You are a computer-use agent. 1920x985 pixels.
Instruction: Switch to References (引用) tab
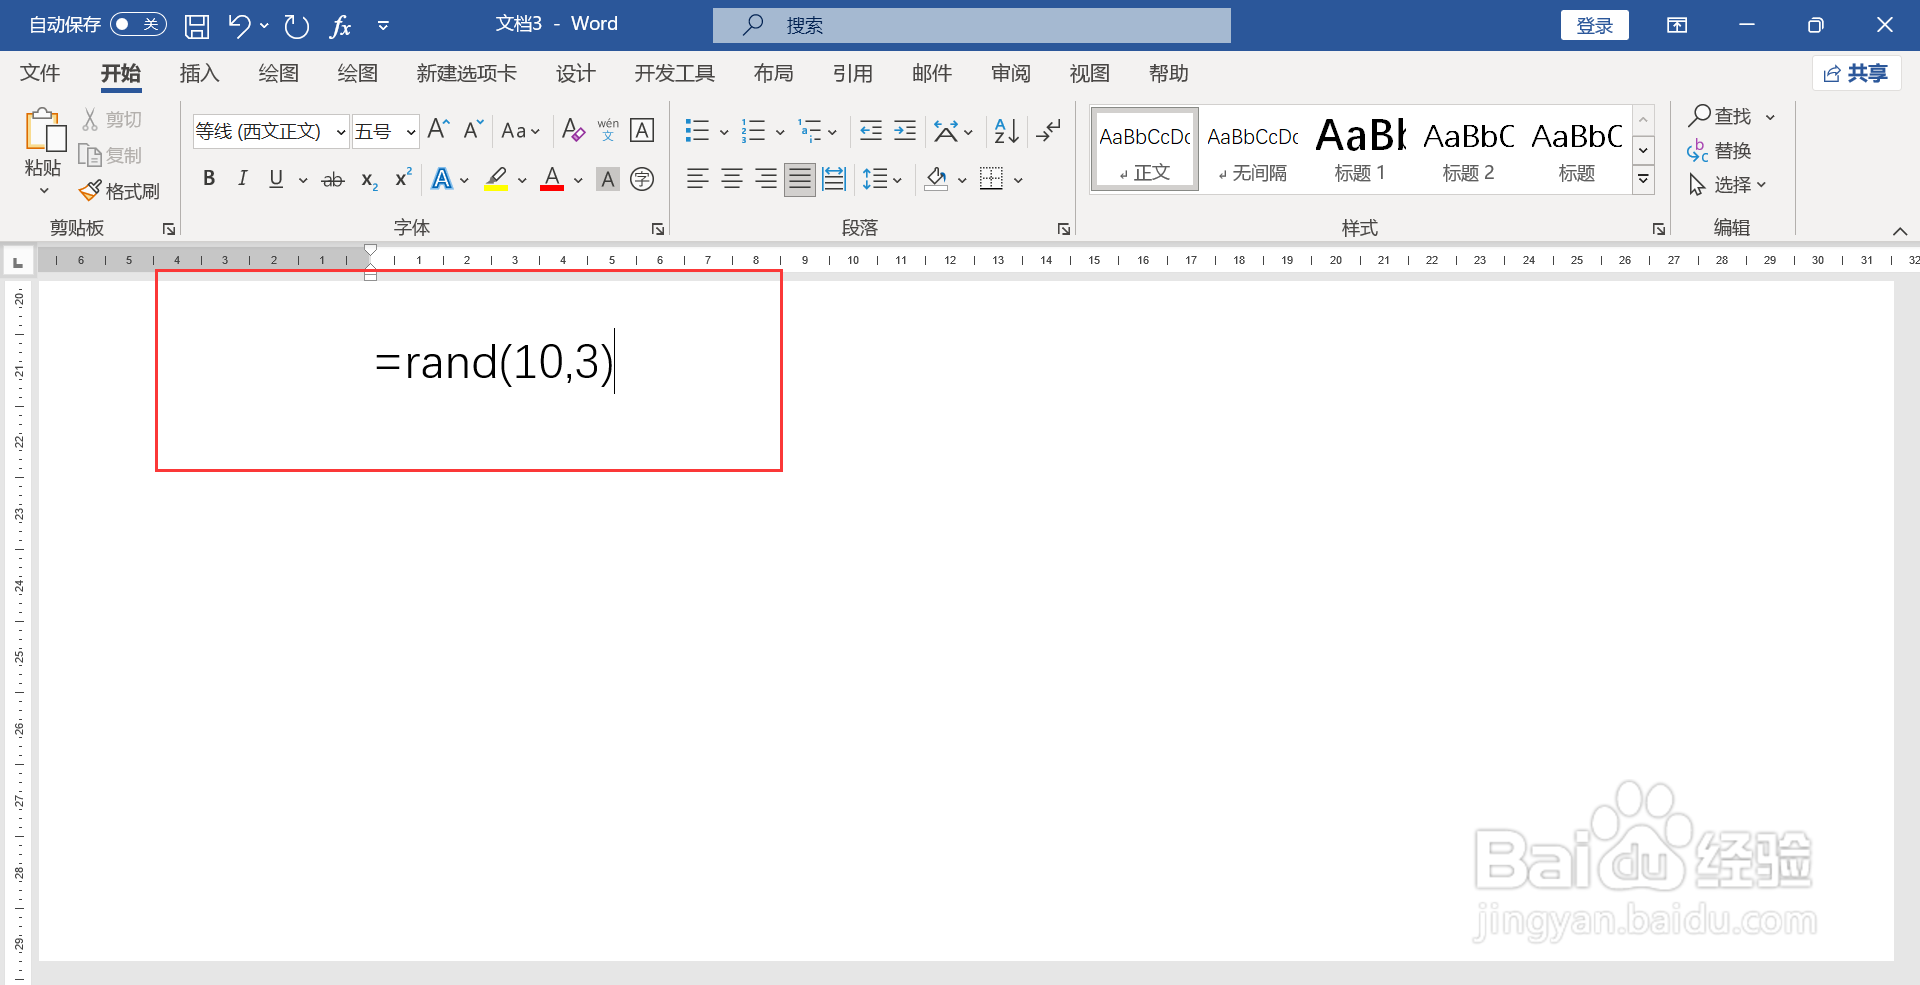click(x=852, y=74)
